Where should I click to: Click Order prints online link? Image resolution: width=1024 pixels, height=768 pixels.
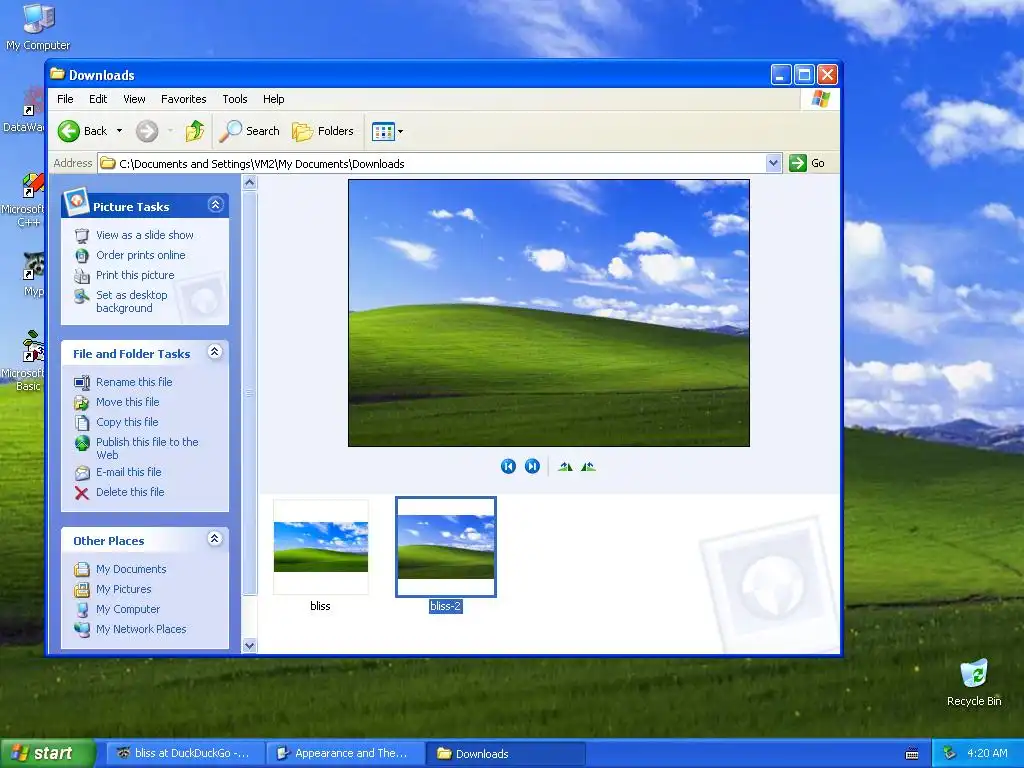(x=141, y=255)
